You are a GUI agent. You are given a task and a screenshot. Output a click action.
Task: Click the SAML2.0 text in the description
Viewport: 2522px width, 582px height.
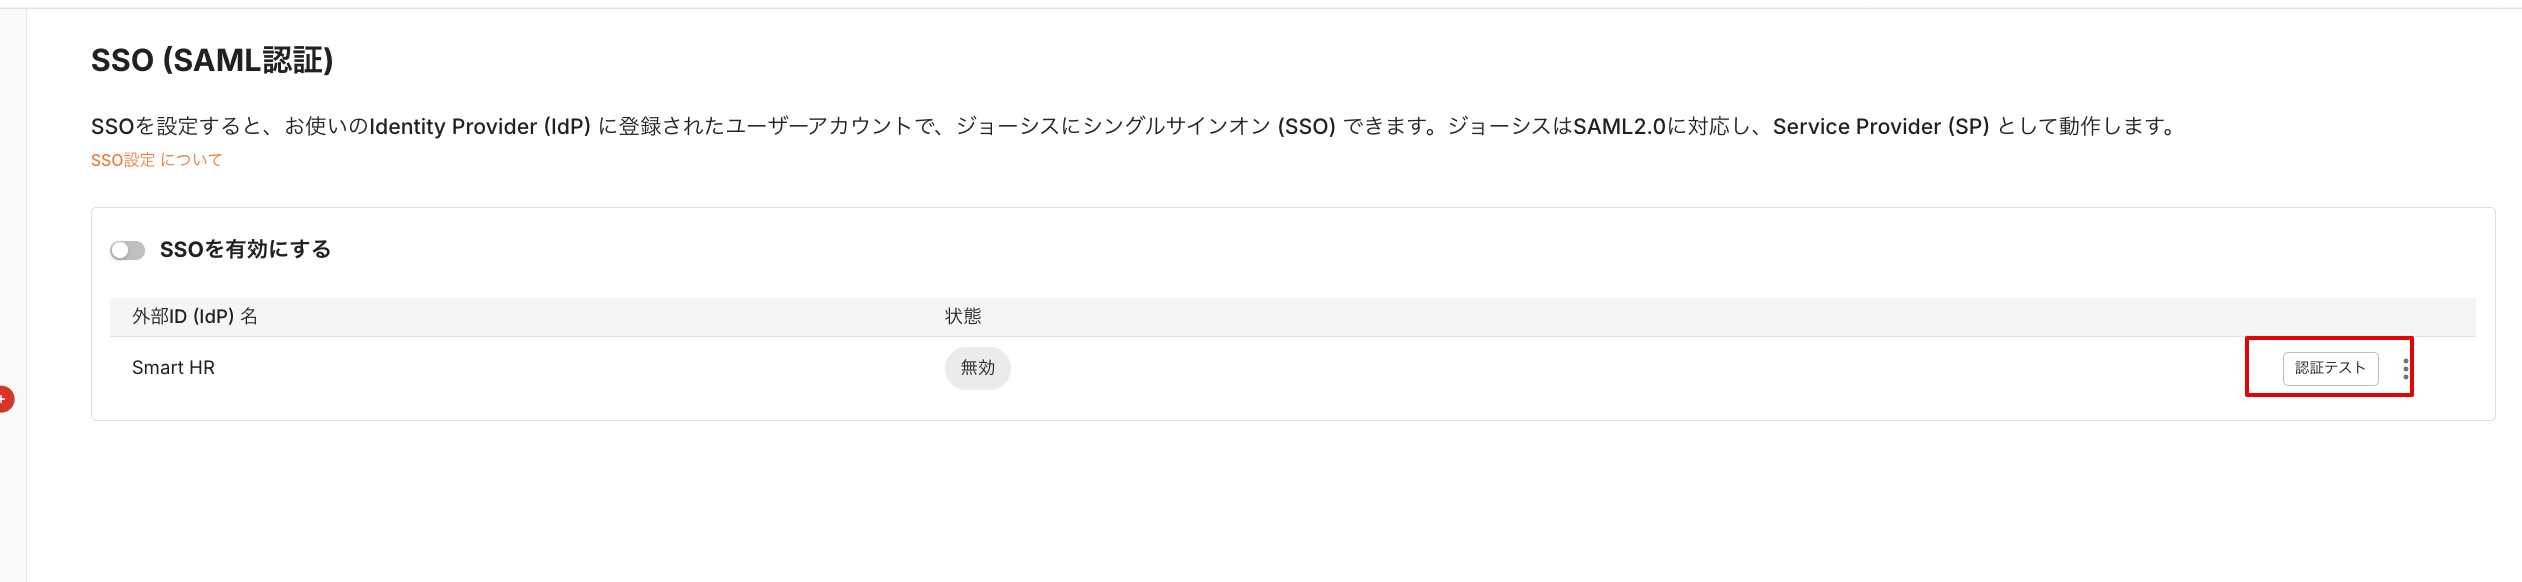(1619, 127)
